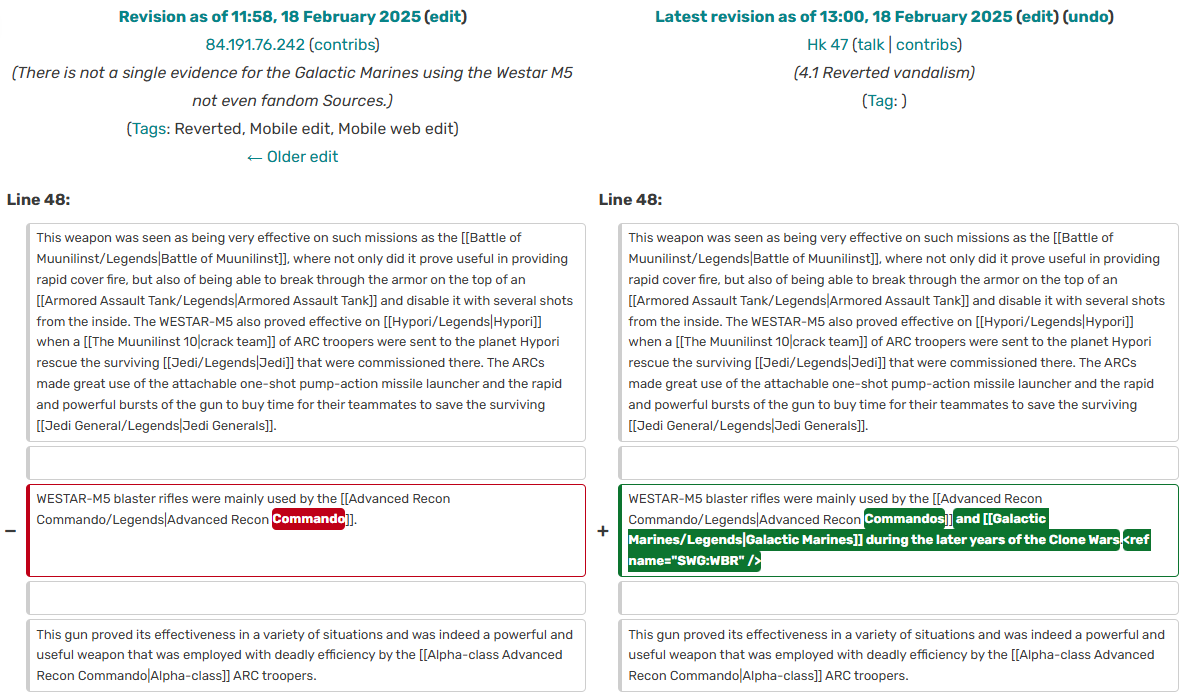Image resolution: width=1196 pixels, height=698 pixels.
Task: Click edit link for the 11:58 revision
Action: (446, 17)
